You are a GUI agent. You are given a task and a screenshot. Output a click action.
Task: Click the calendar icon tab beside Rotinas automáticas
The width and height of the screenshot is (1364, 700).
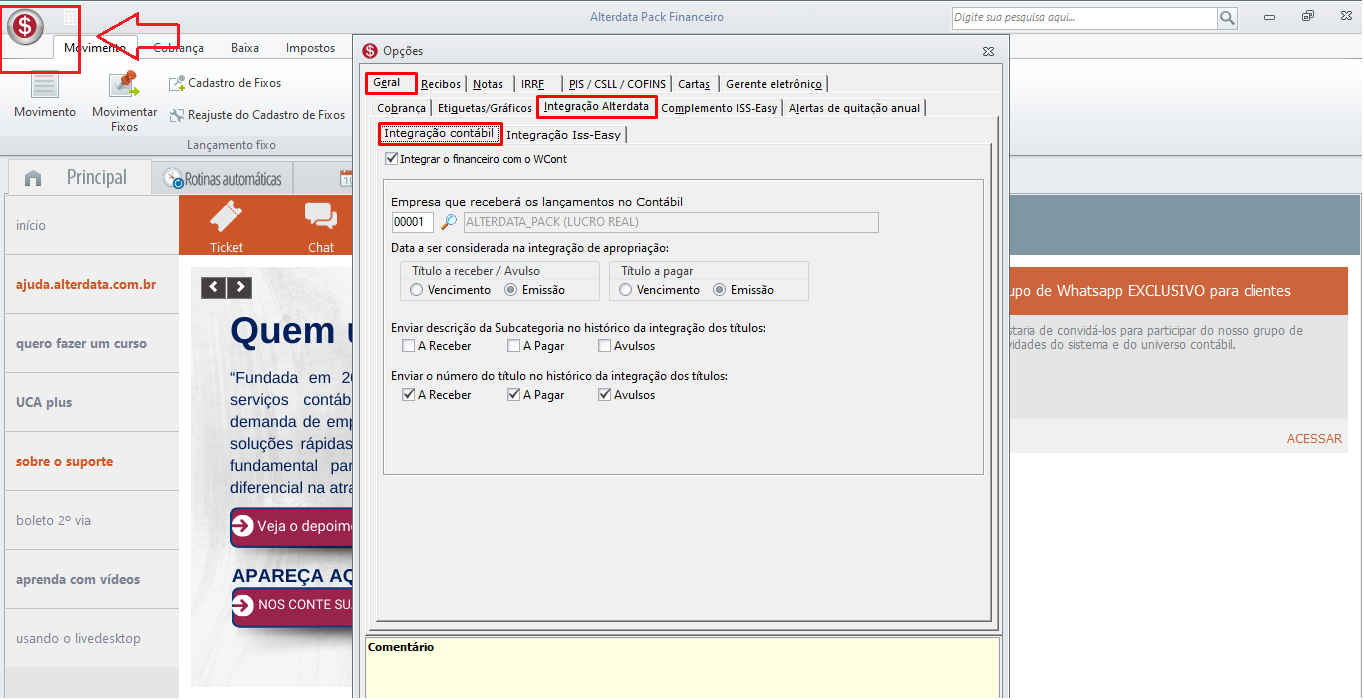346,179
